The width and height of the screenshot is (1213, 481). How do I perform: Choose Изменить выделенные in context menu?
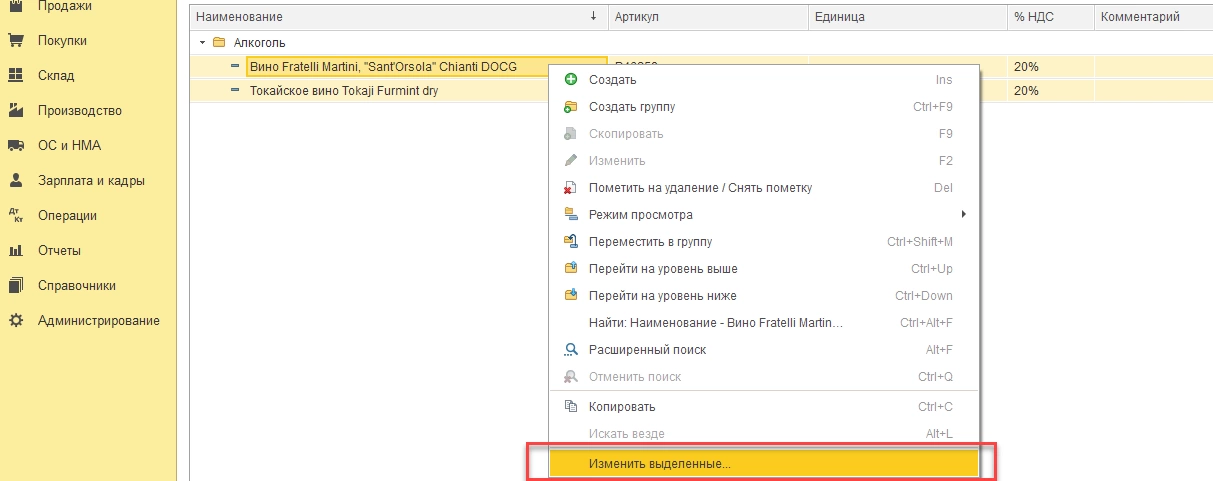pos(660,465)
